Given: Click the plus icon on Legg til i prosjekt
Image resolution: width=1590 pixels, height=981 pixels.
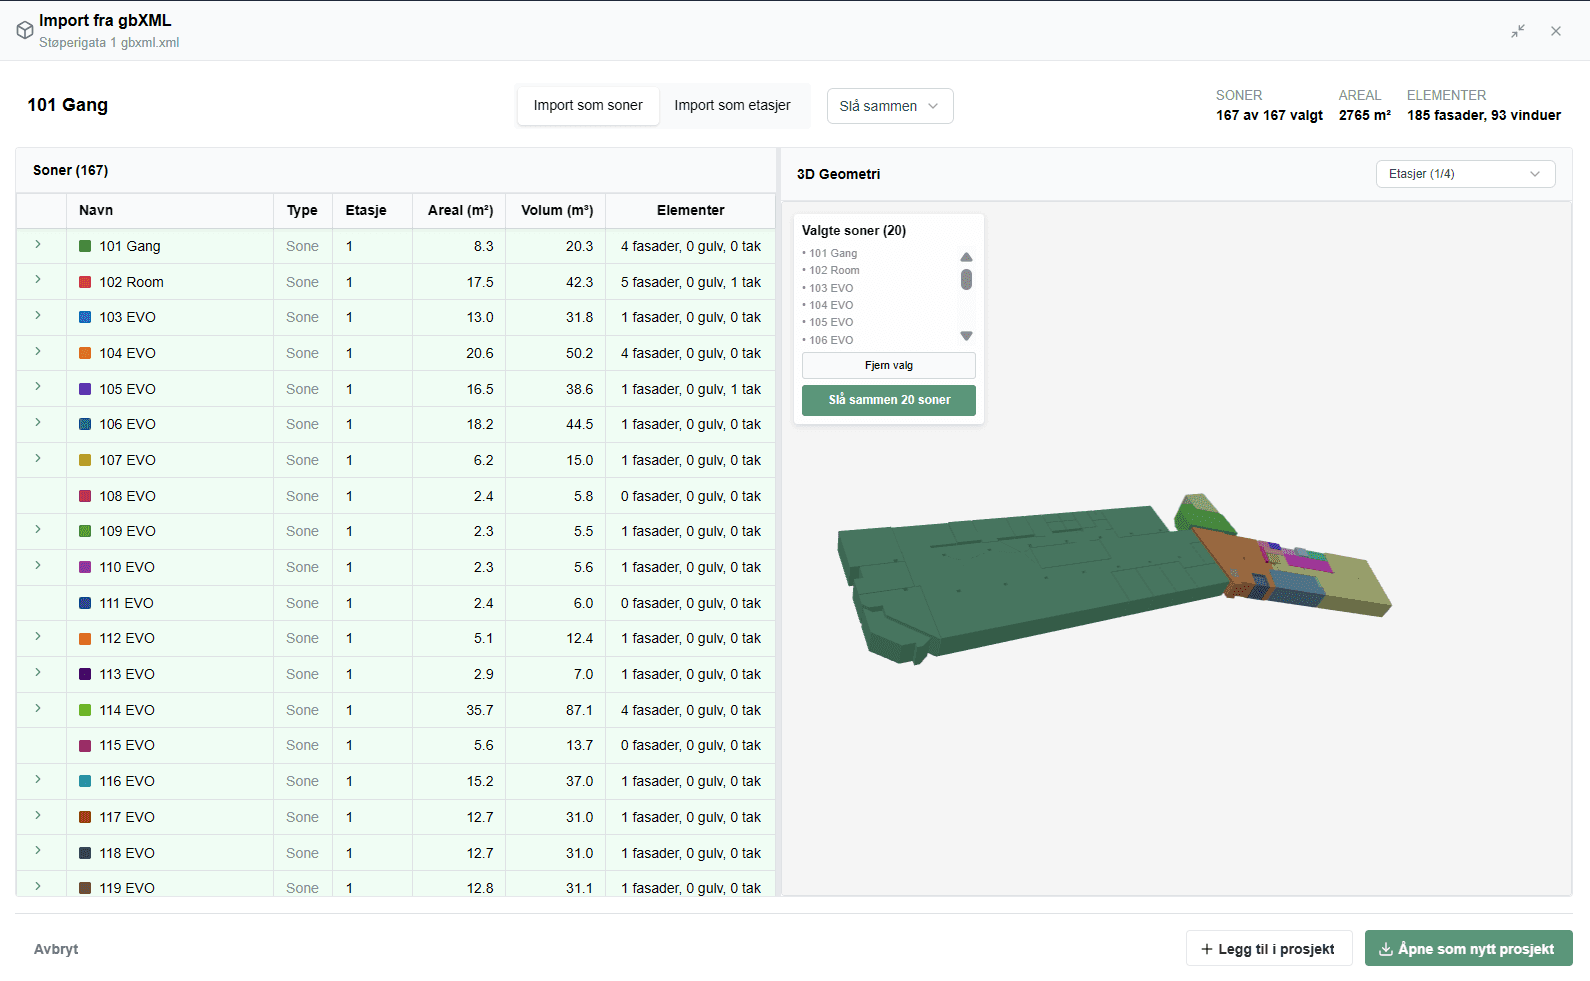Looking at the screenshot, I should pyautogui.click(x=1207, y=949).
